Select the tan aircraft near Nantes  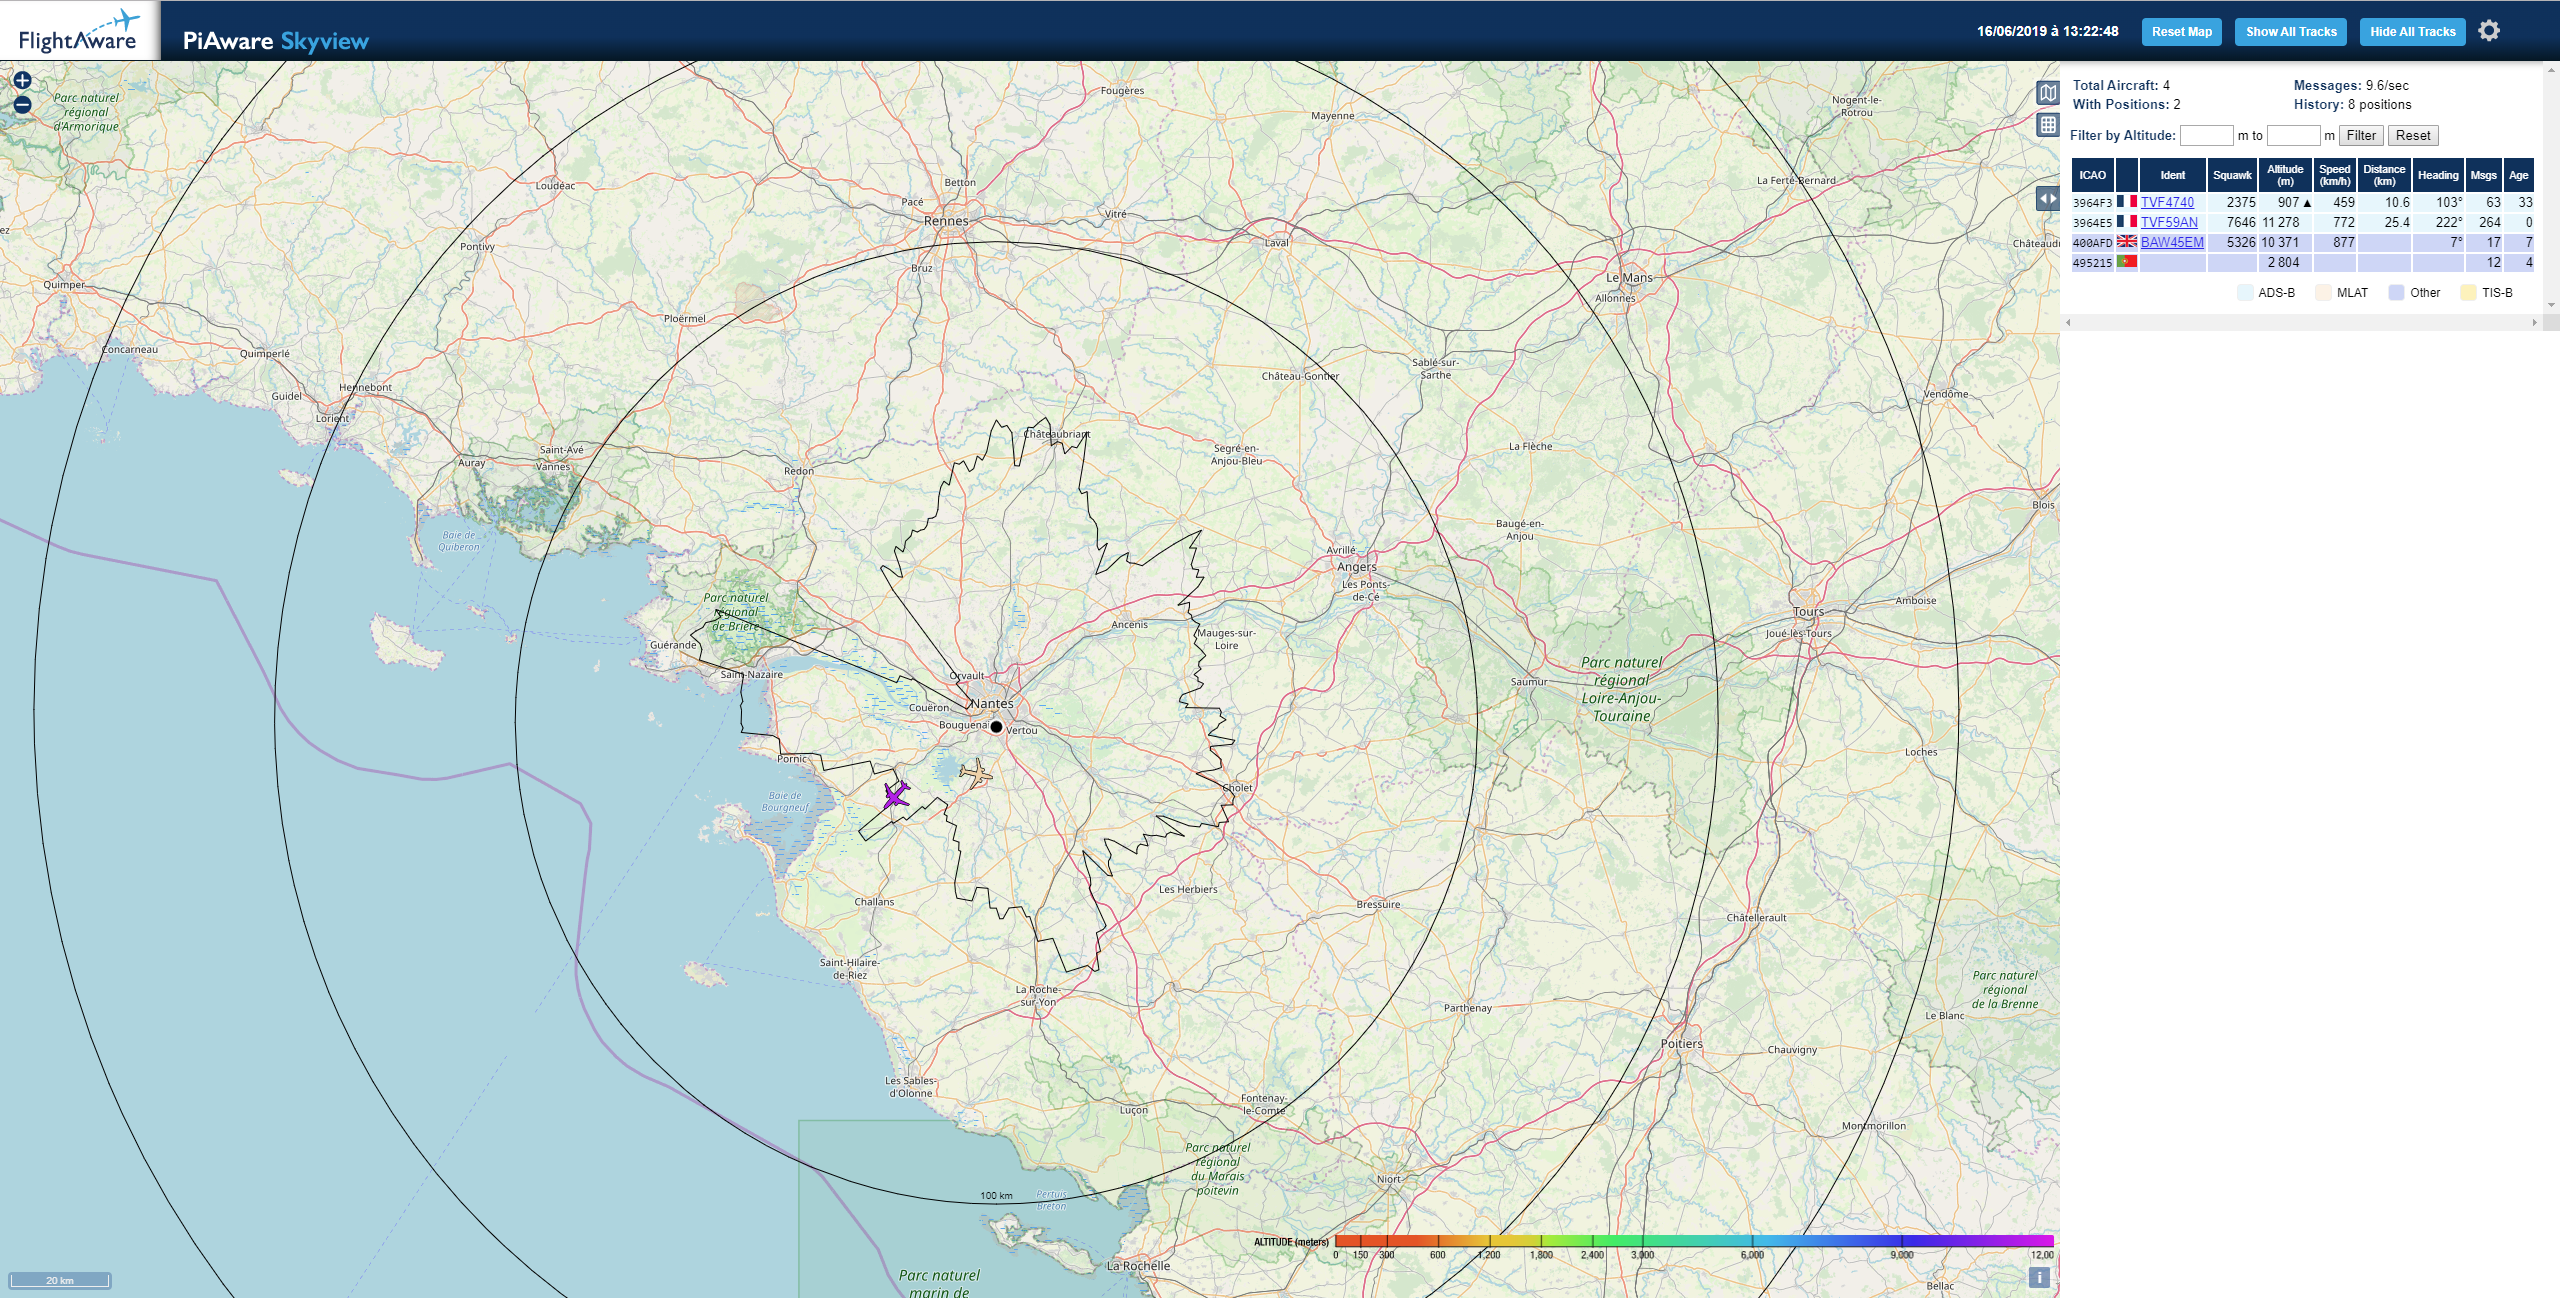pos(975,773)
